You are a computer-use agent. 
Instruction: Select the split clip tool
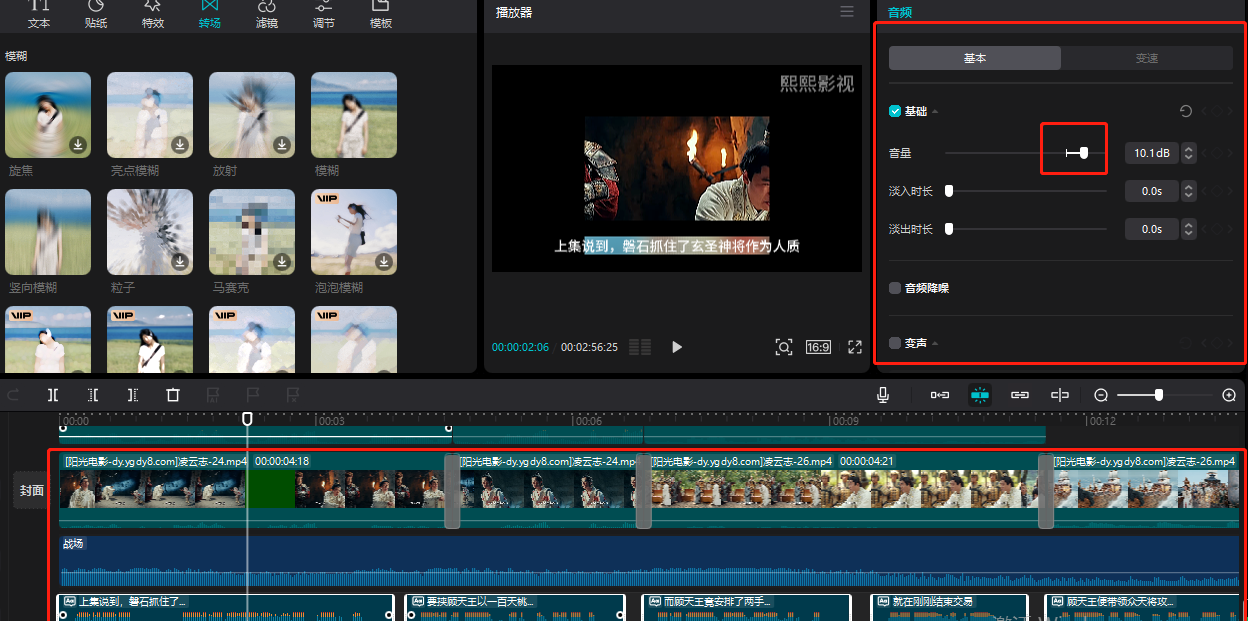coord(53,395)
